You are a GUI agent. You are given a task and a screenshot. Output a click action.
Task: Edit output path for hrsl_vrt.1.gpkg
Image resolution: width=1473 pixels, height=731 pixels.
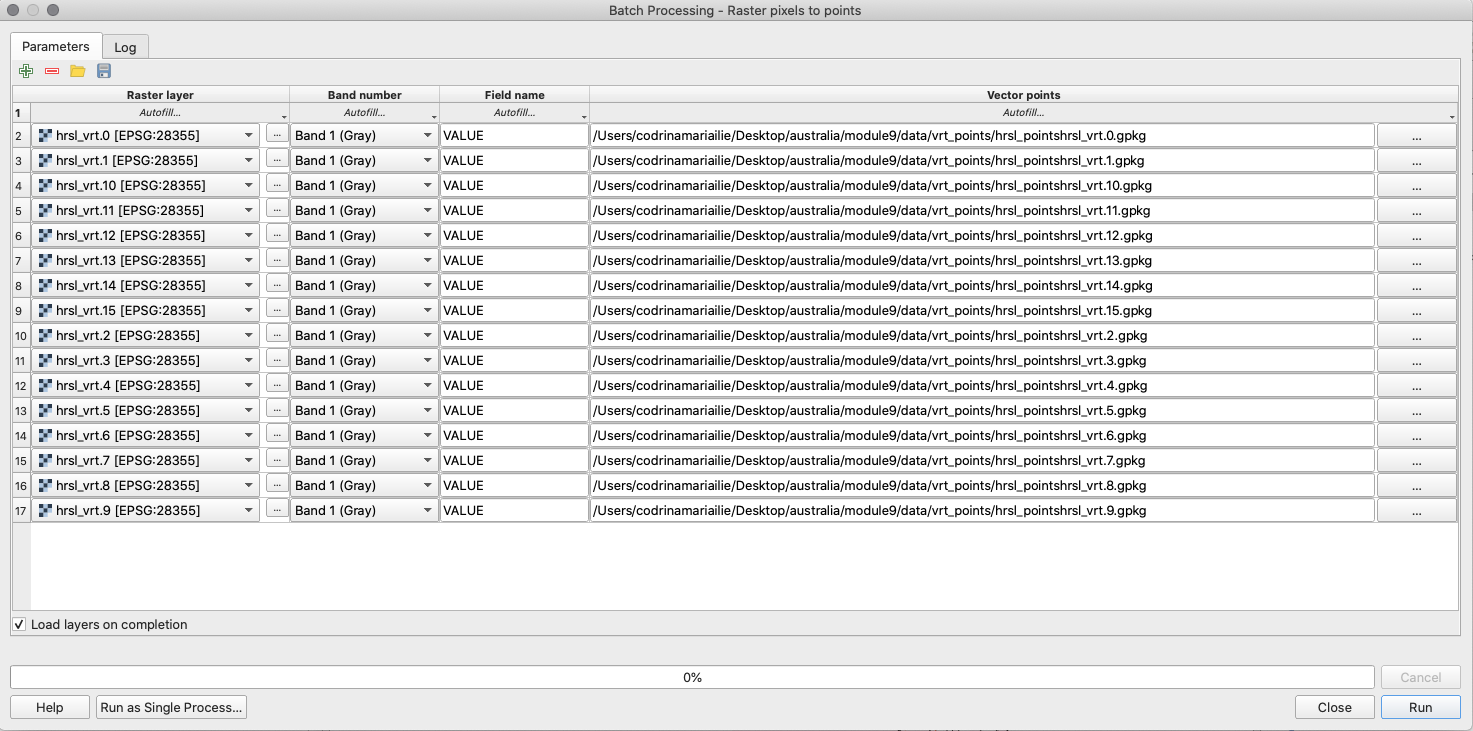(x=982, y=160)
